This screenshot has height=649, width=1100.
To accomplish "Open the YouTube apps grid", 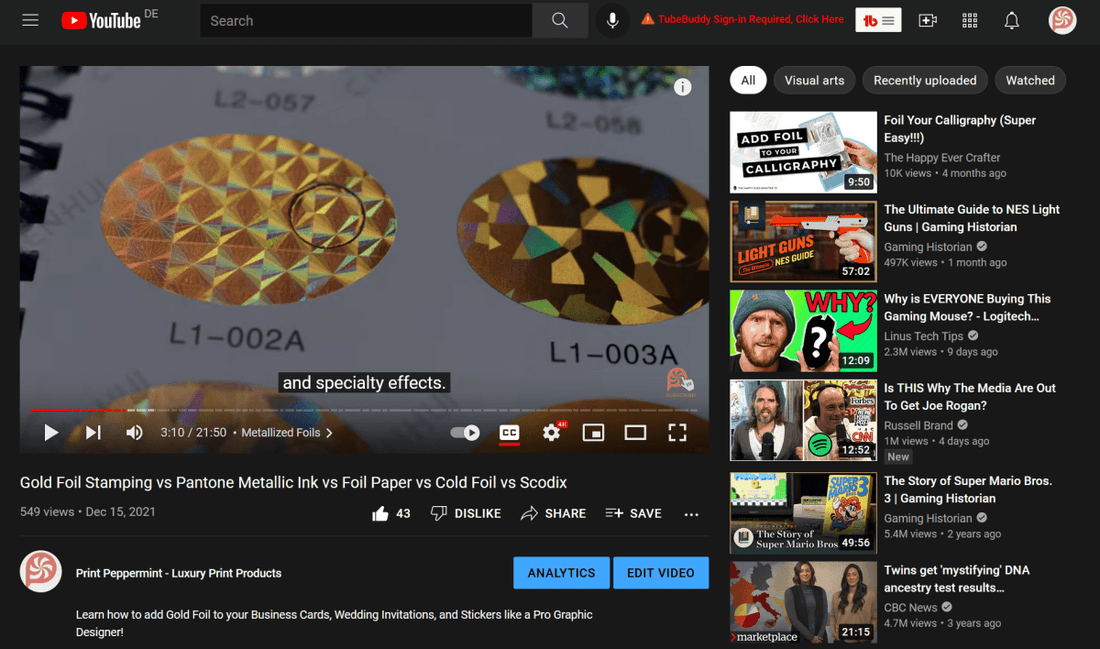I will pyautogui.click(x=969, y=20).
